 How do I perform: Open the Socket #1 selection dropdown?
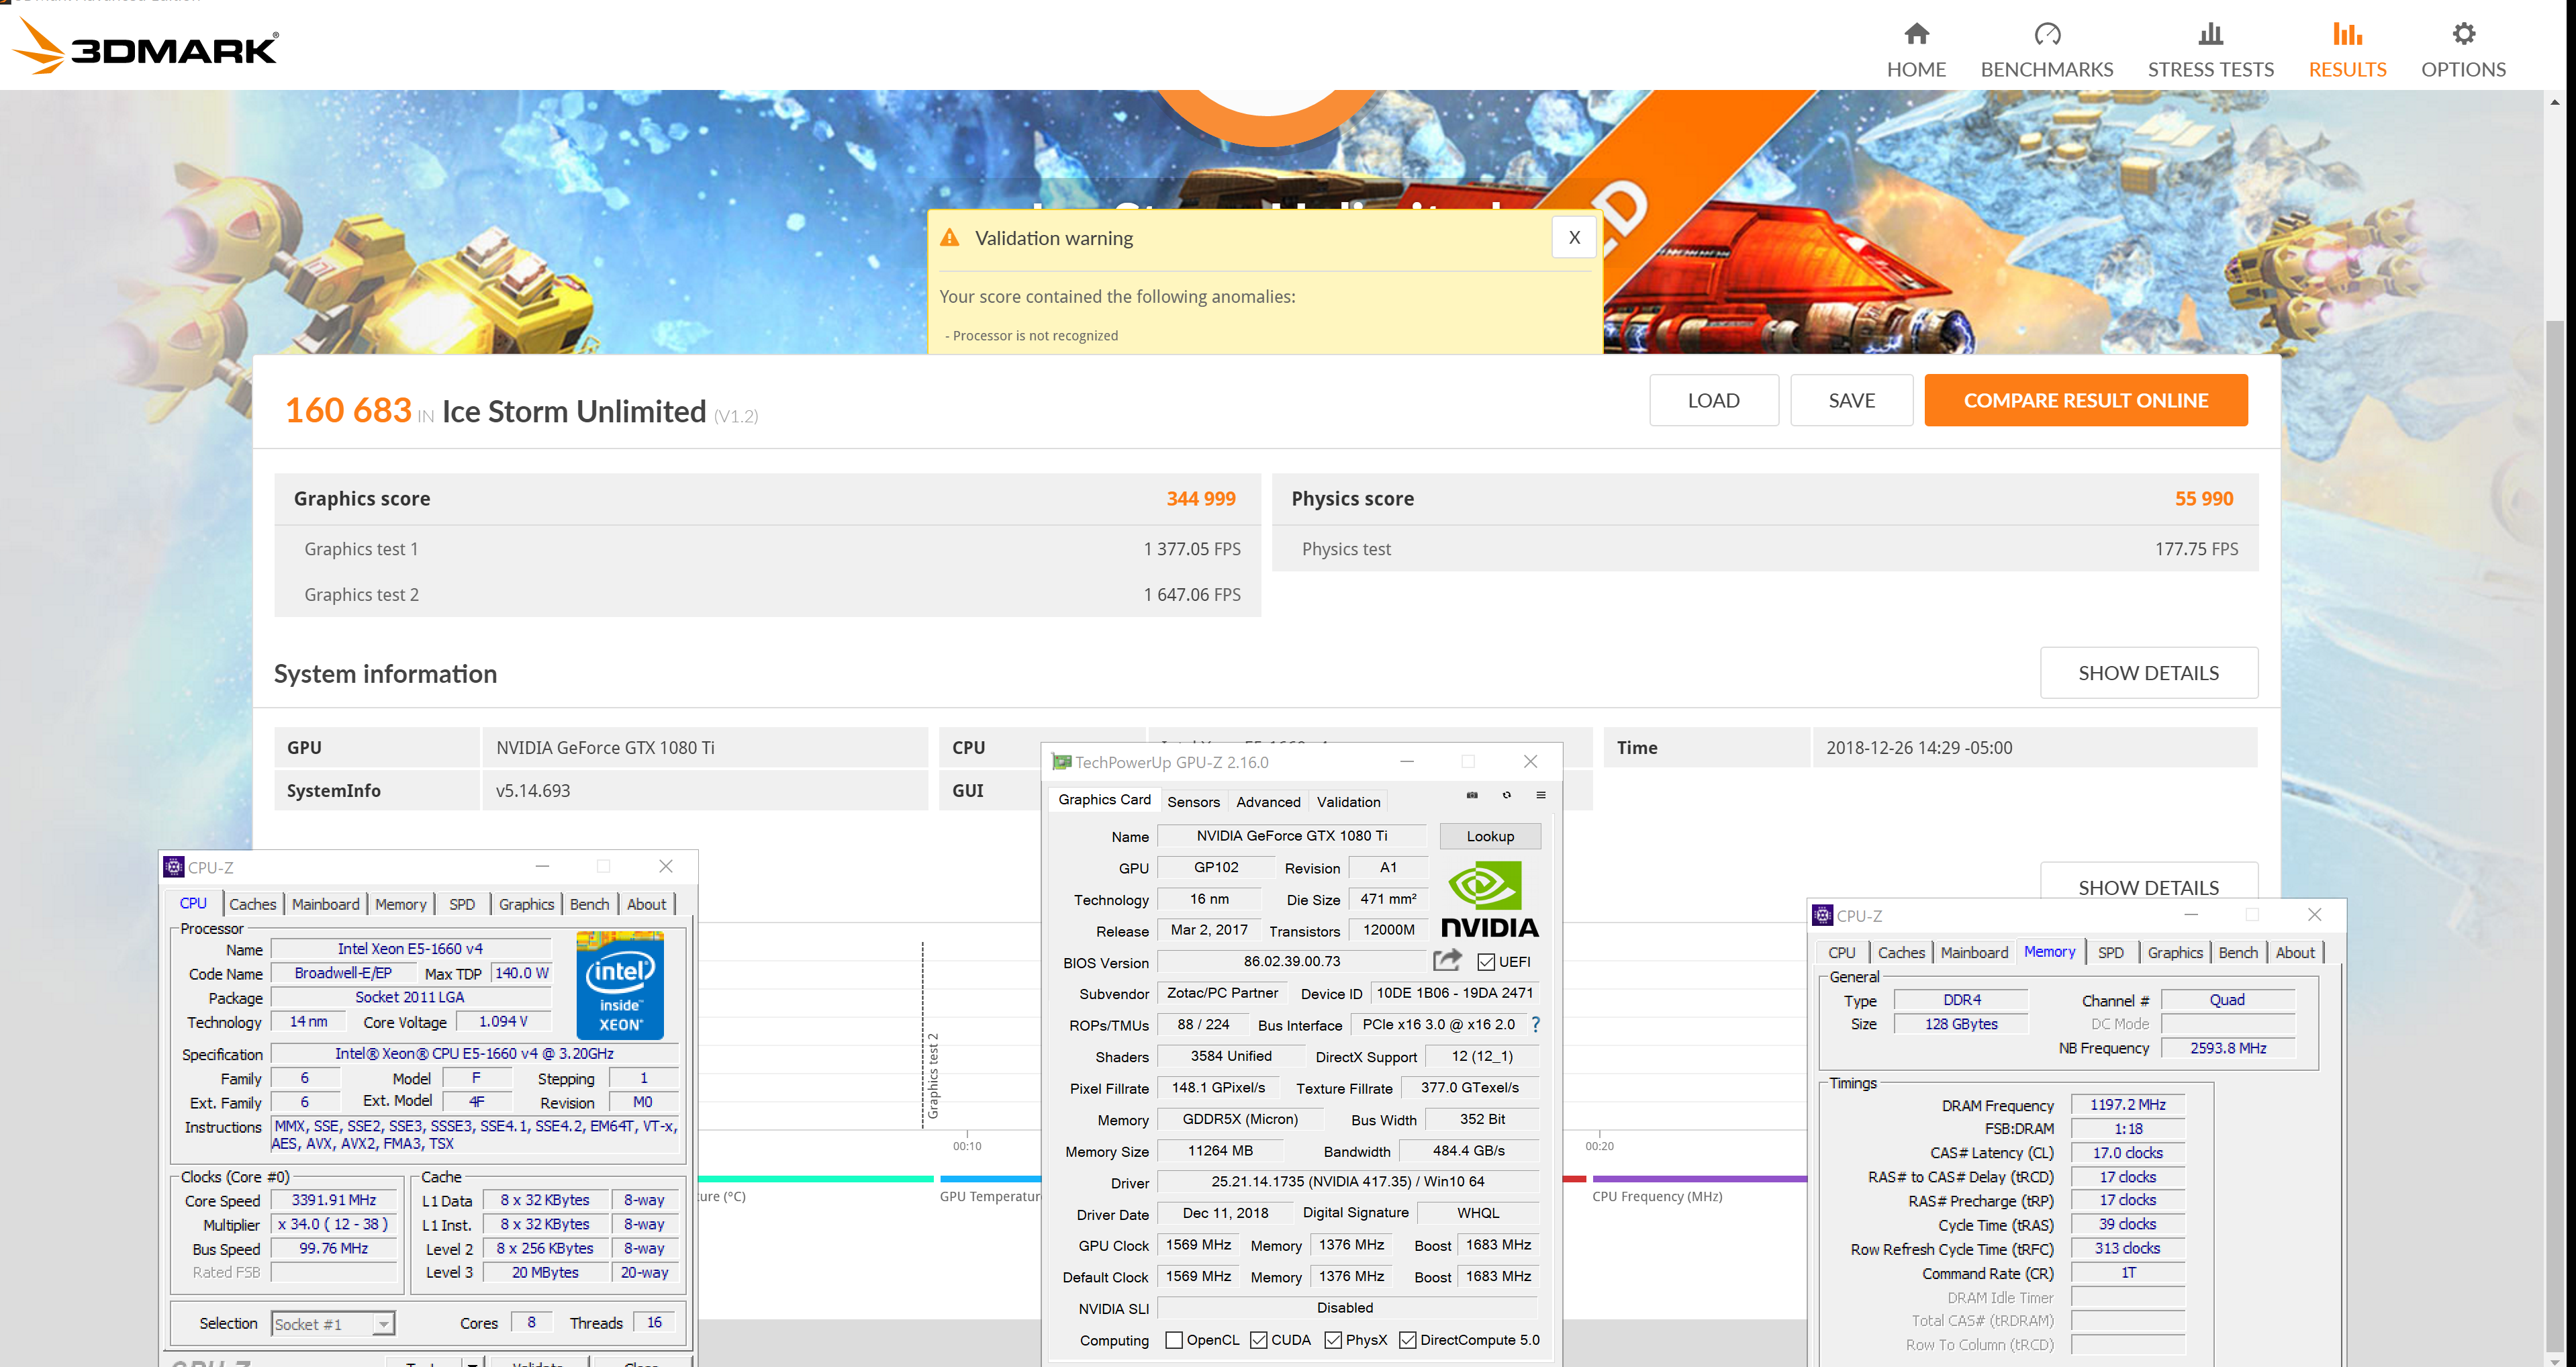(333, 1324)
